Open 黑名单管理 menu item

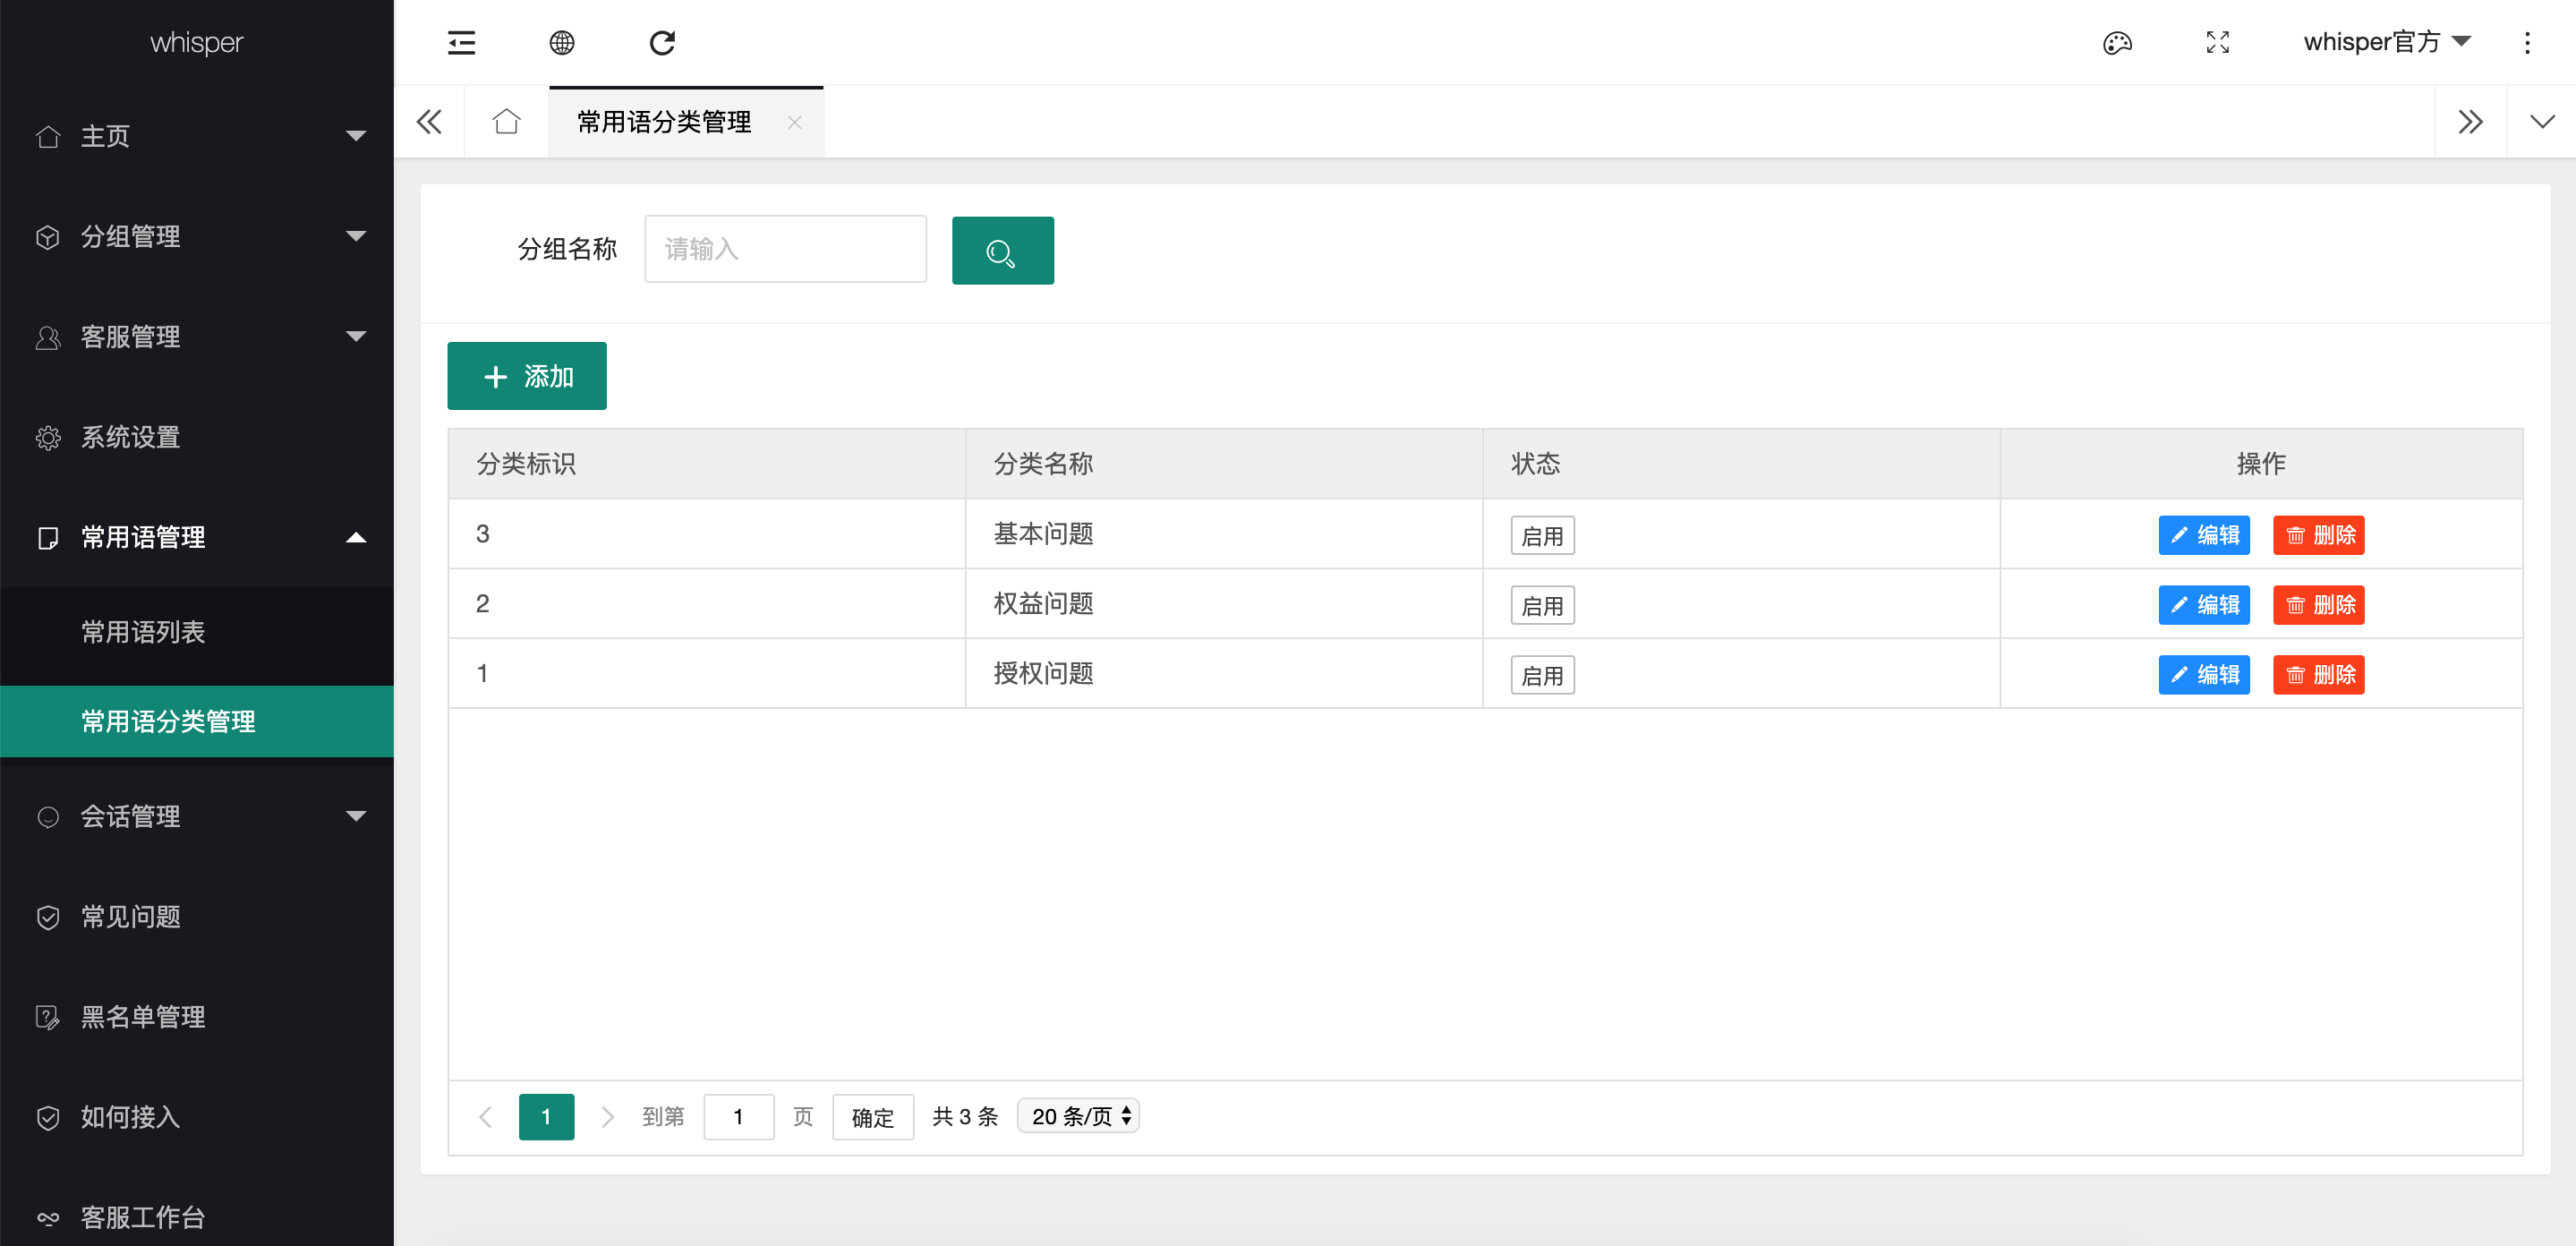(x=197, y=1017)
